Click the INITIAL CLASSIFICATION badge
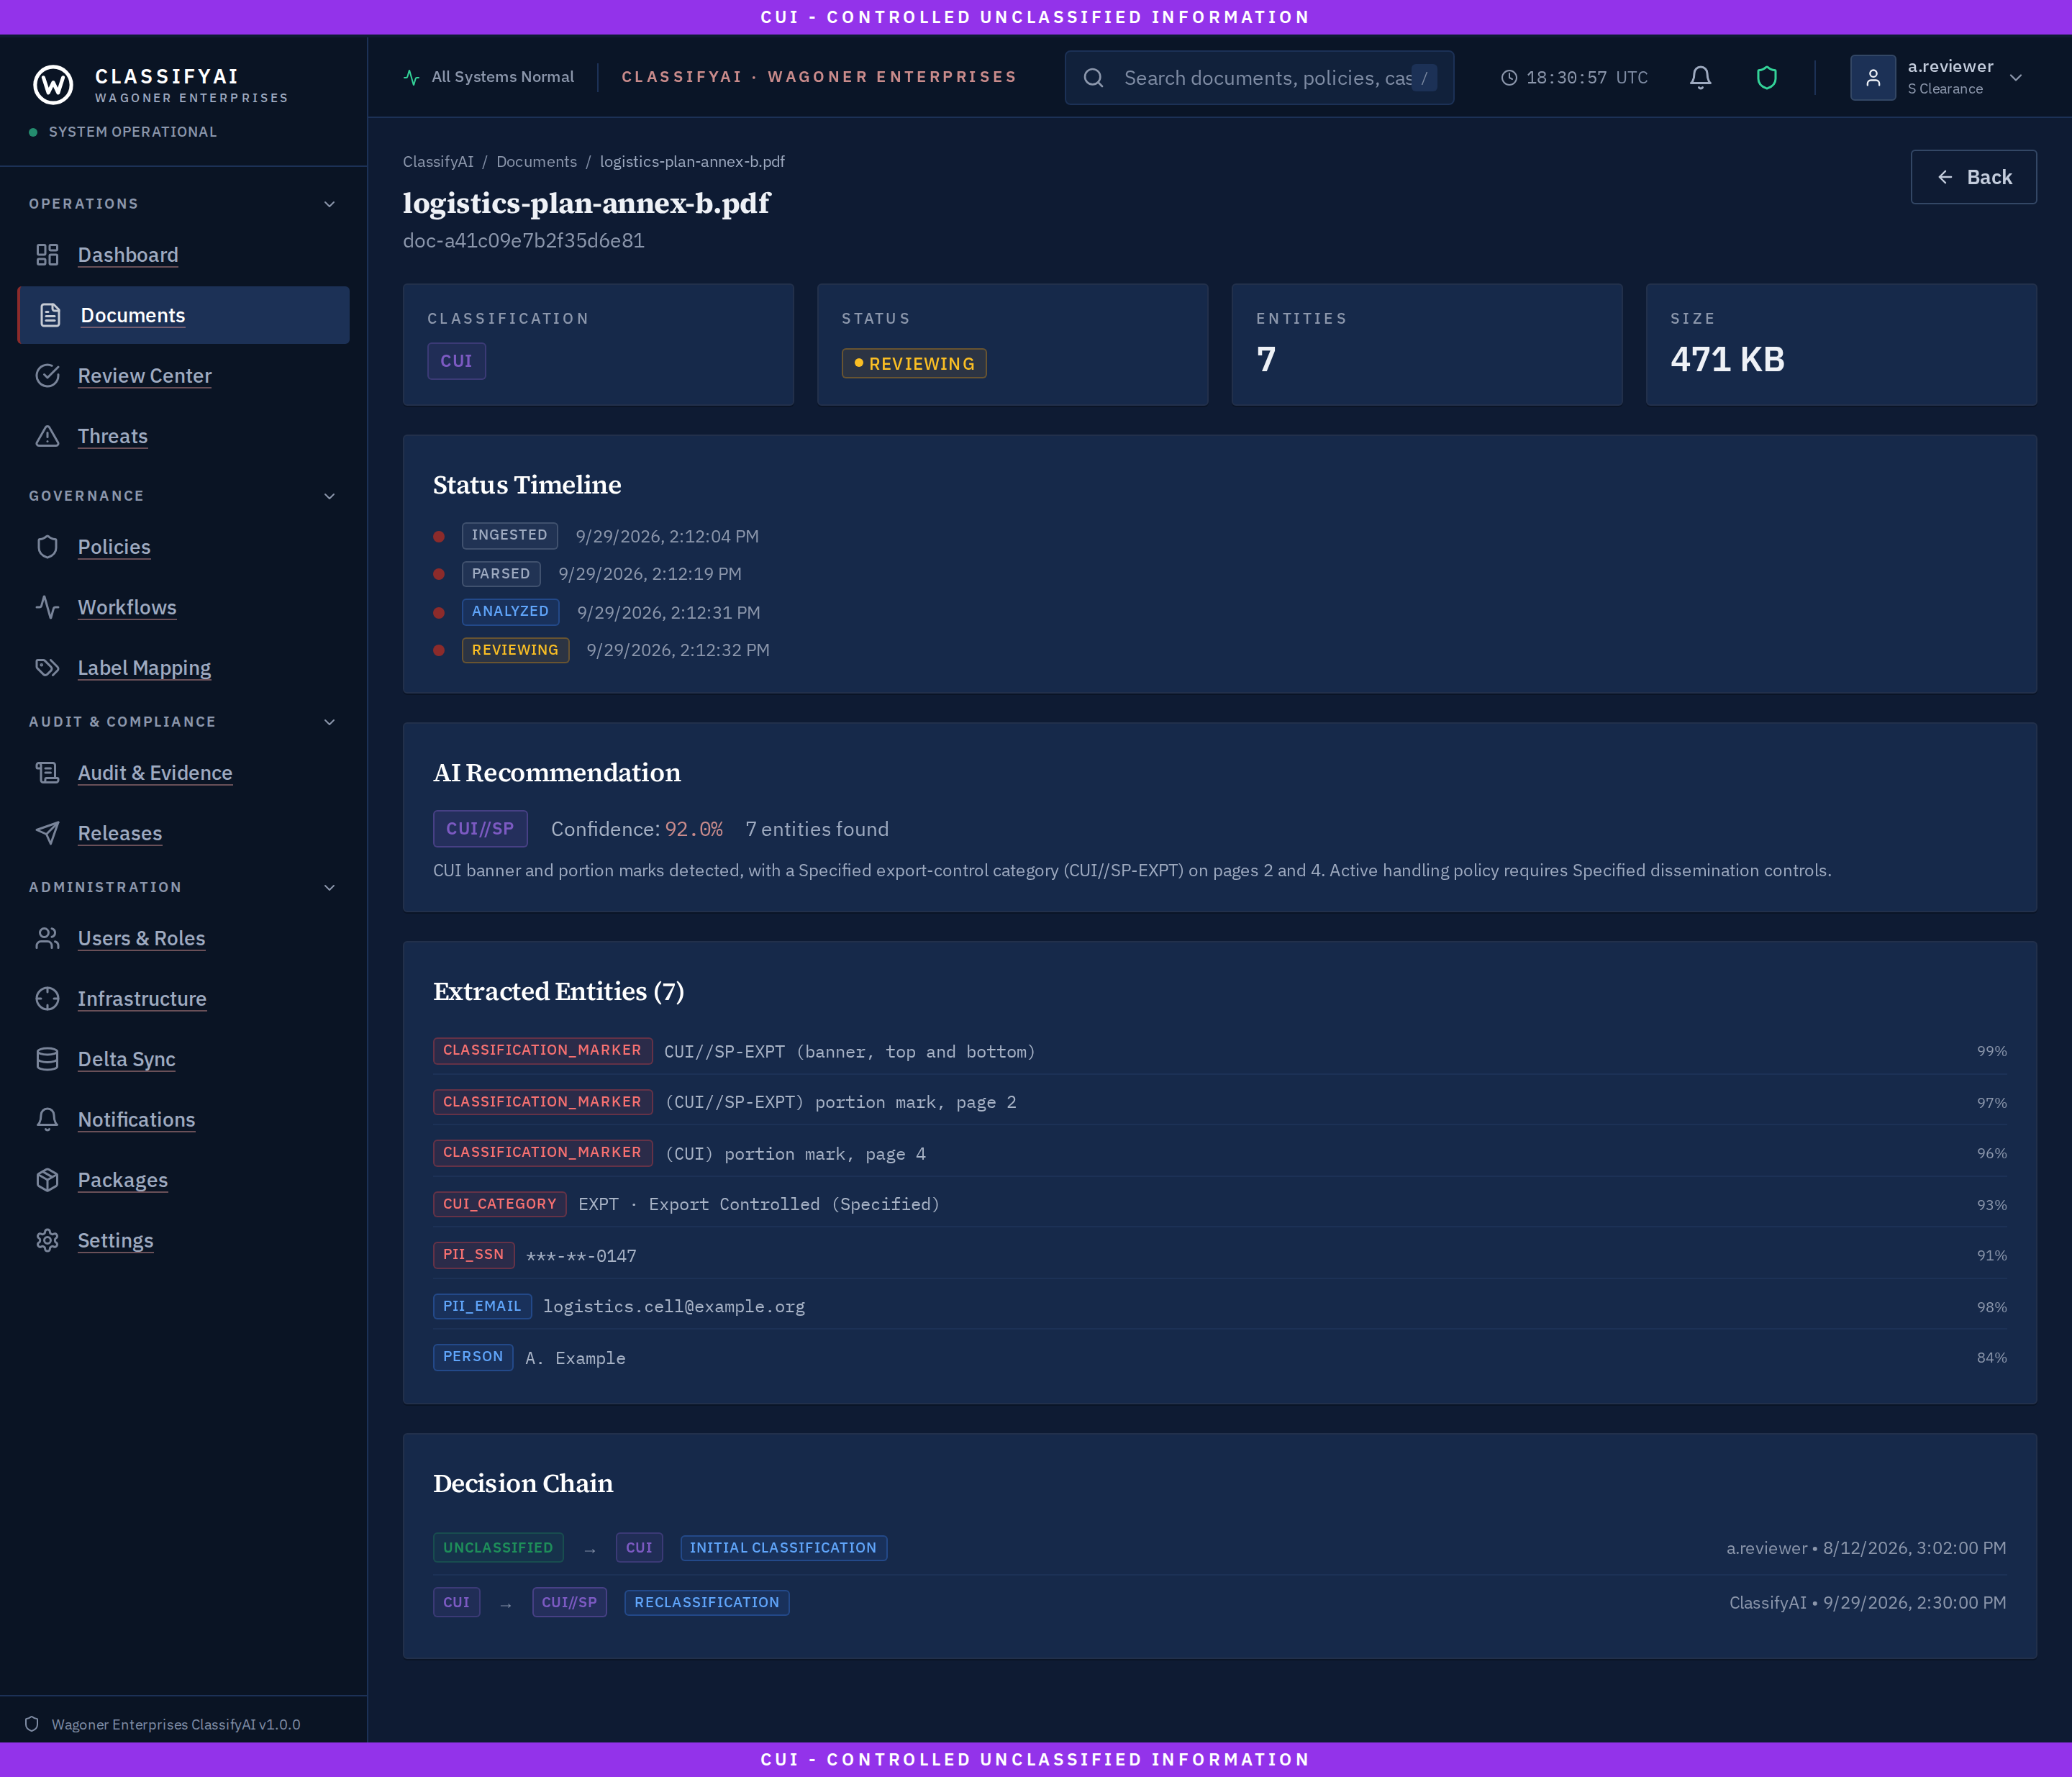This screenshot has width=2072, height=1777. click(x=783, y=1548)
